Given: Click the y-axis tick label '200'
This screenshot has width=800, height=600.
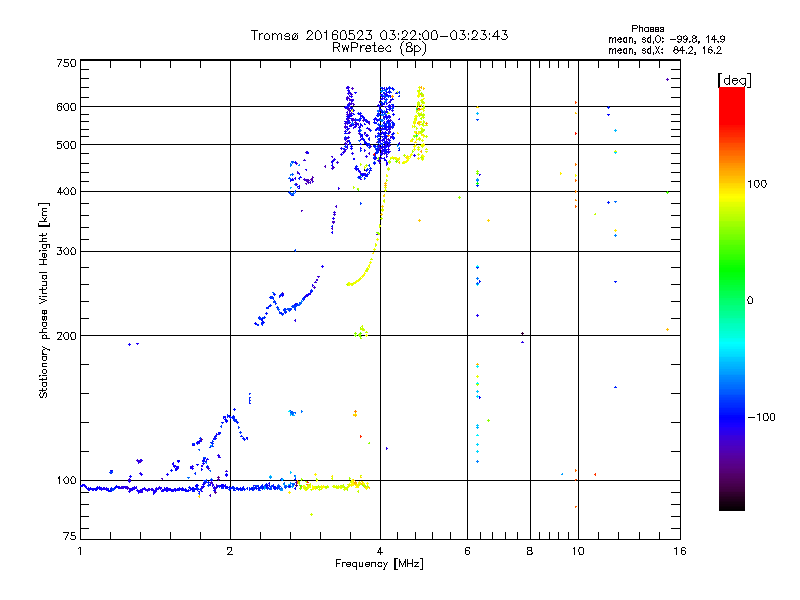Looking at the screenshot, I should point(66,336).
